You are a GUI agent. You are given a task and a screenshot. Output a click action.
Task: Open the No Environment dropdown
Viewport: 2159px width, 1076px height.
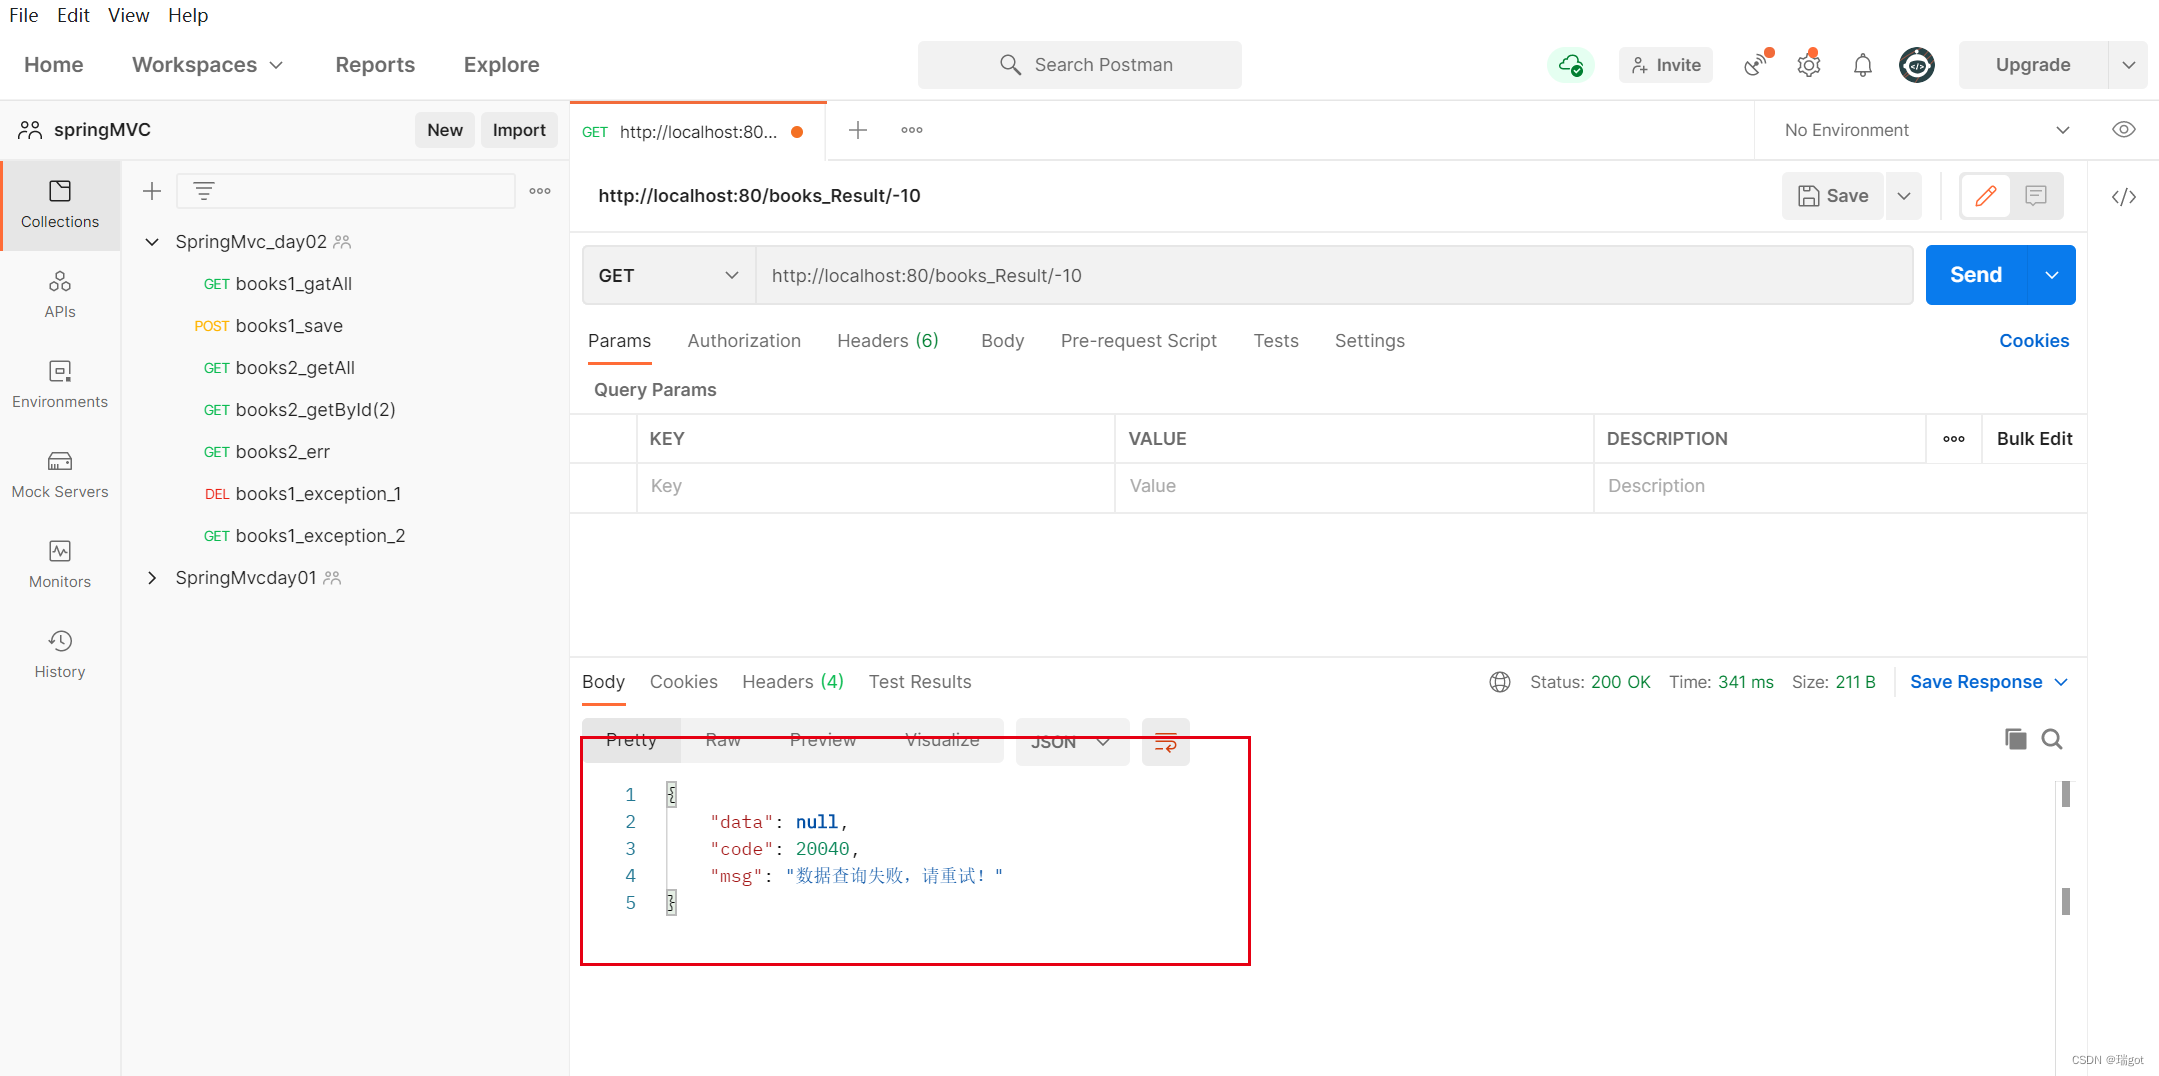point(1925,130)
